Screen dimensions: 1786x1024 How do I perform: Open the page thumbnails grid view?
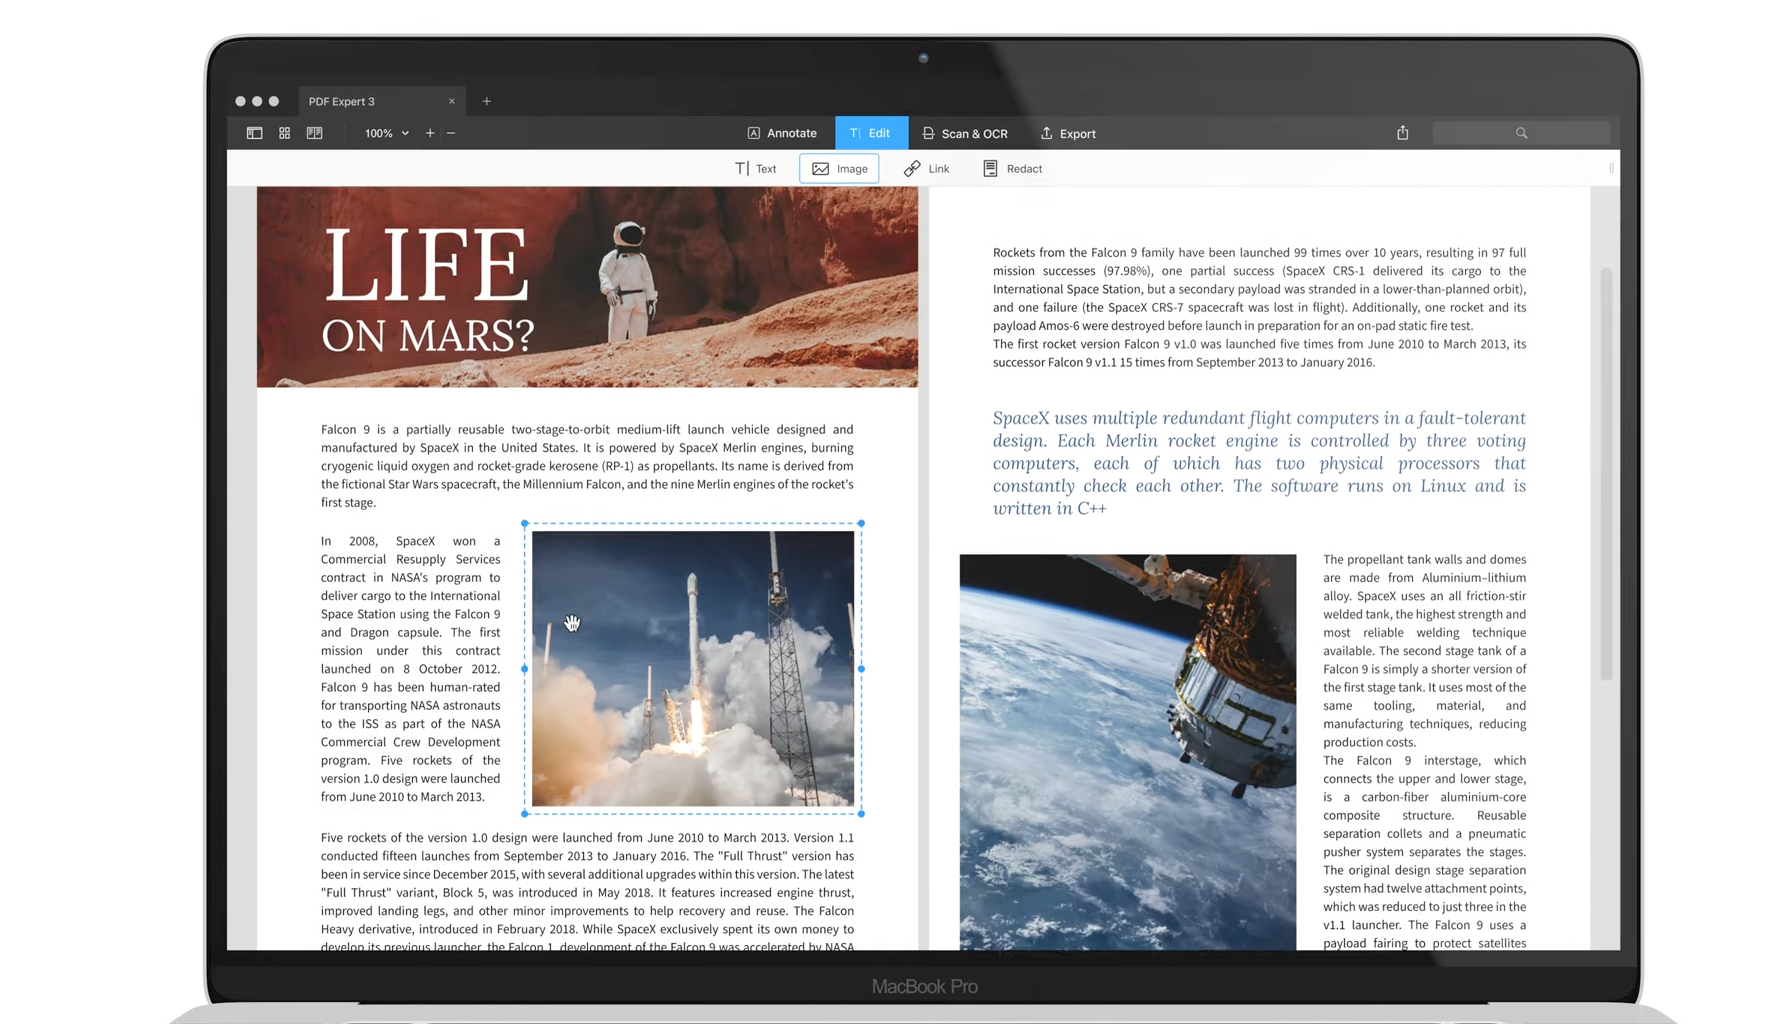tap(284, 133)
